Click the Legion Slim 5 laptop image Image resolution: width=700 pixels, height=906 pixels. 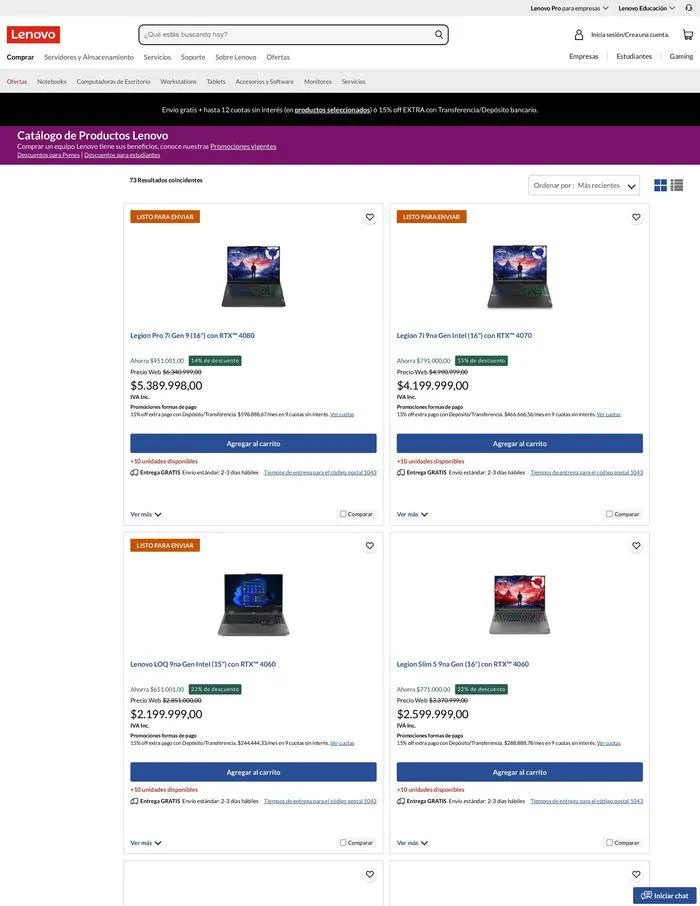click(x=520, y=604)
